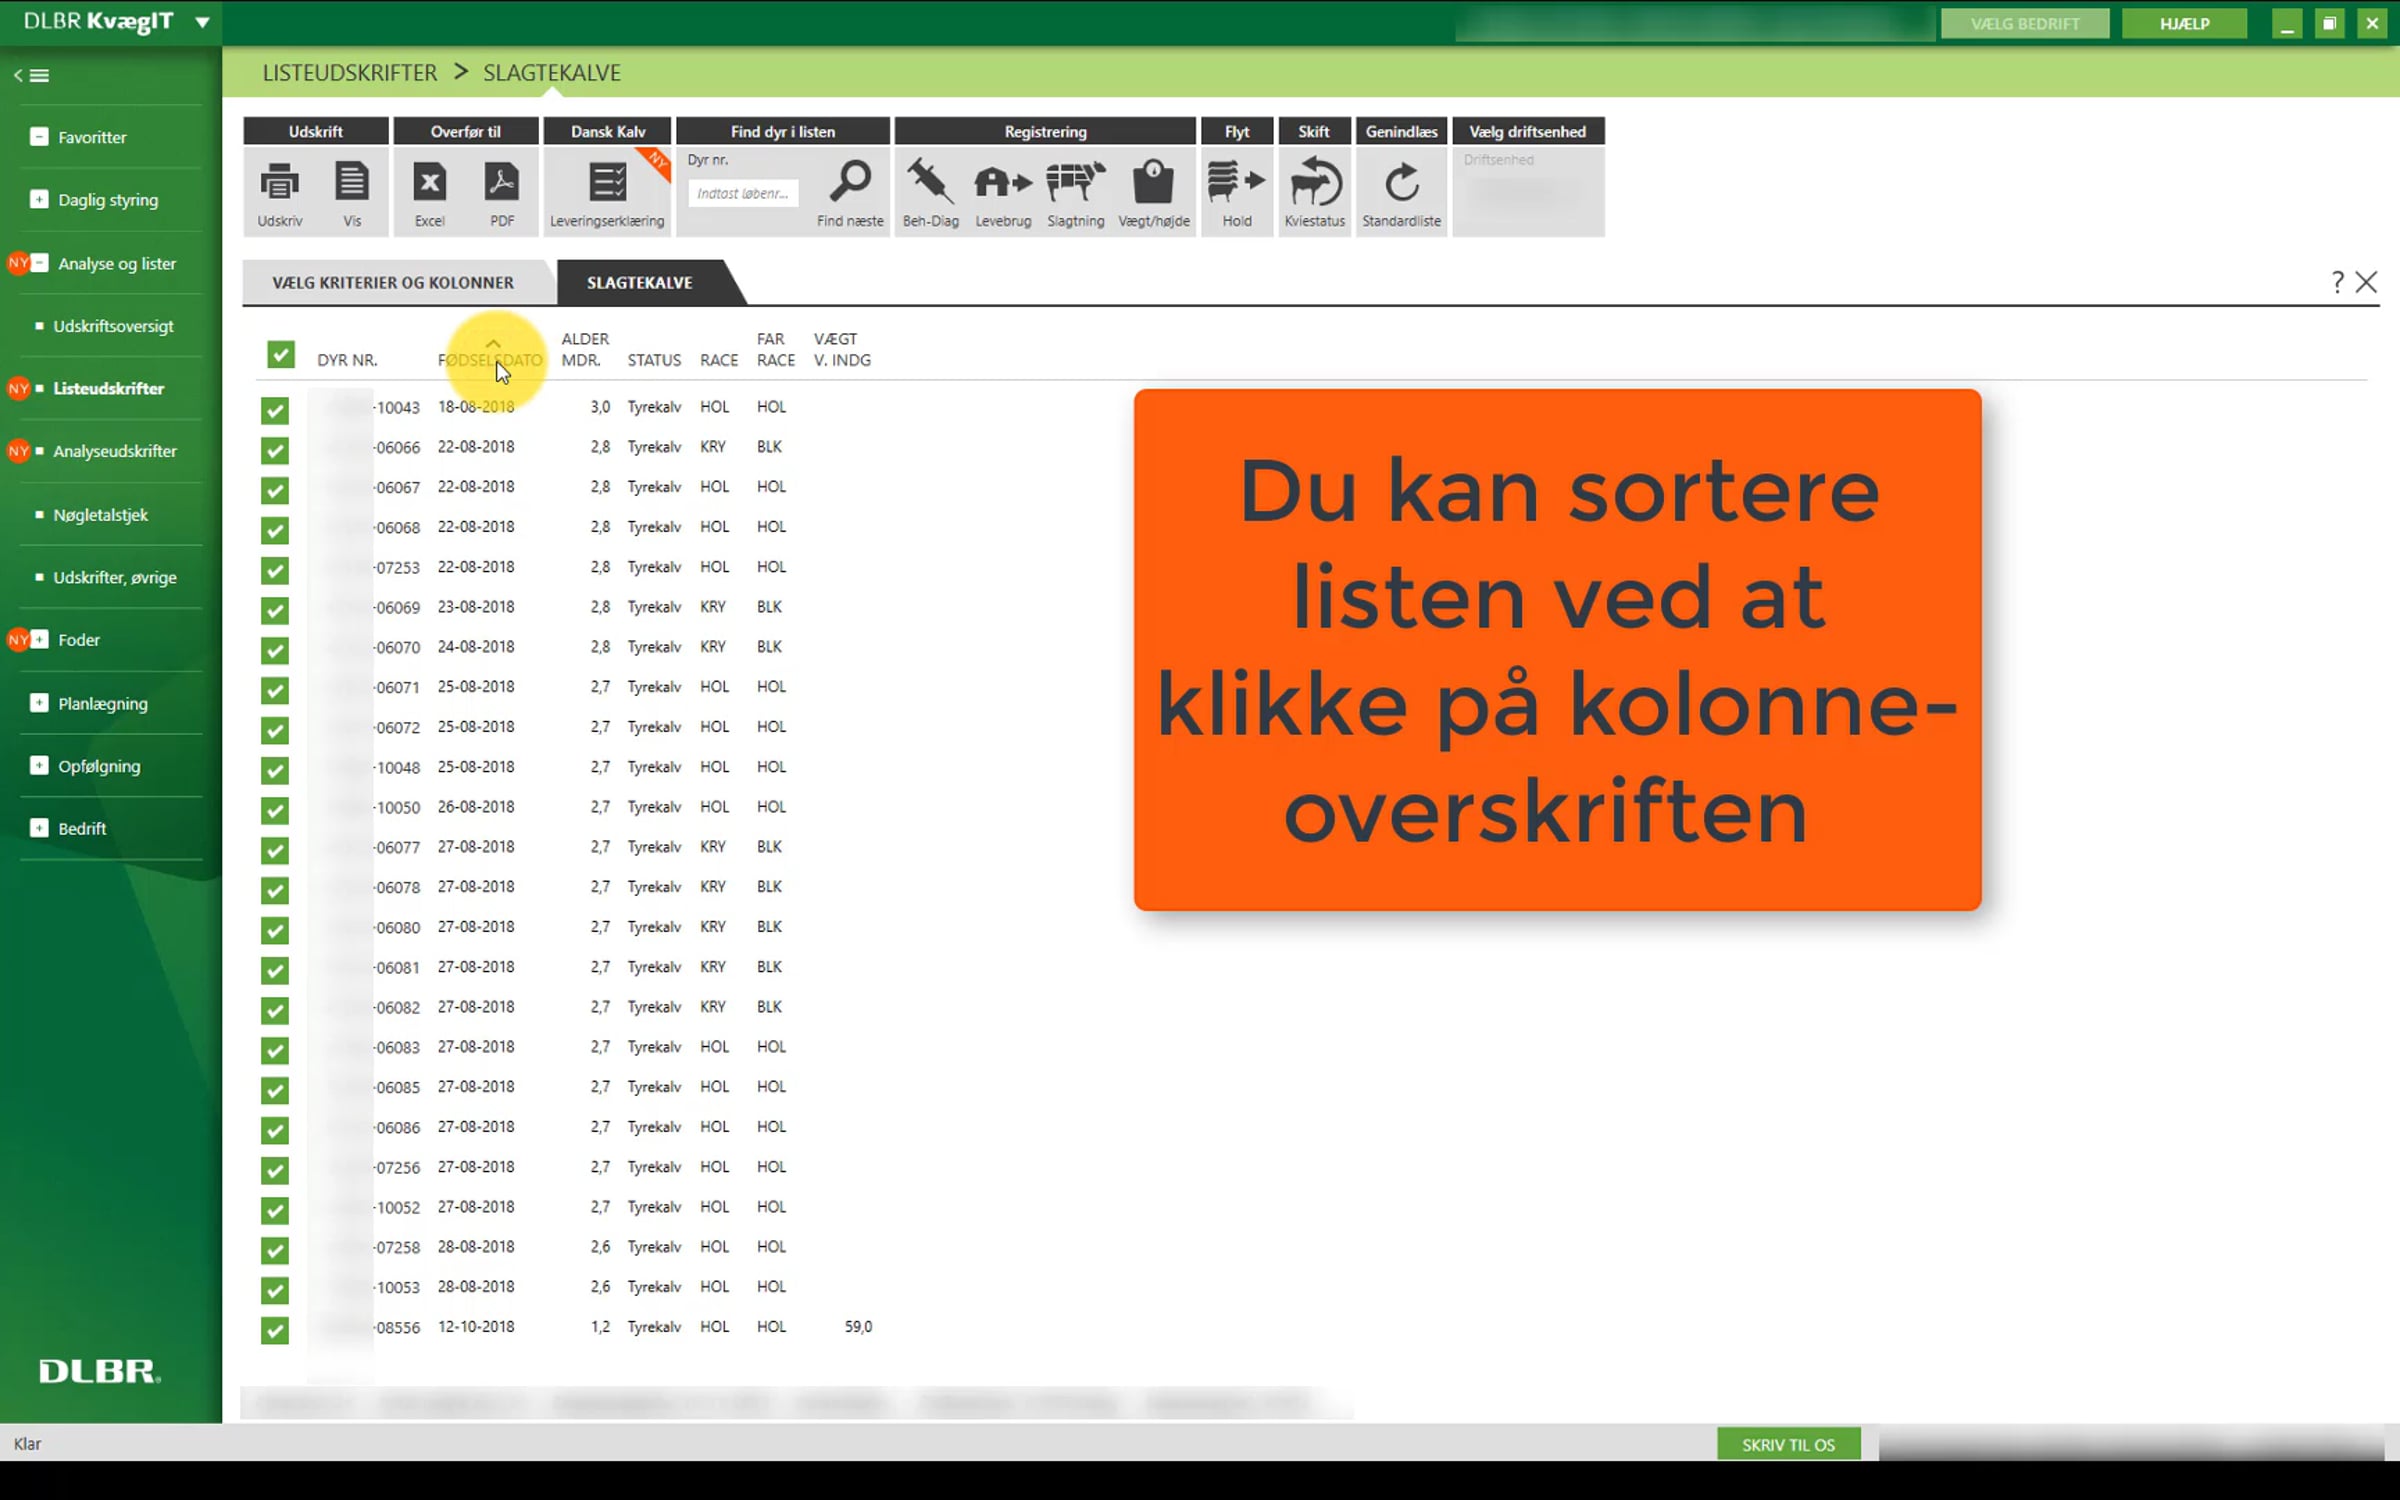This screenshot has height=1500, width=2400.
Task: Expand the Bedrift sidebar section
Action: tap(39, 828)
